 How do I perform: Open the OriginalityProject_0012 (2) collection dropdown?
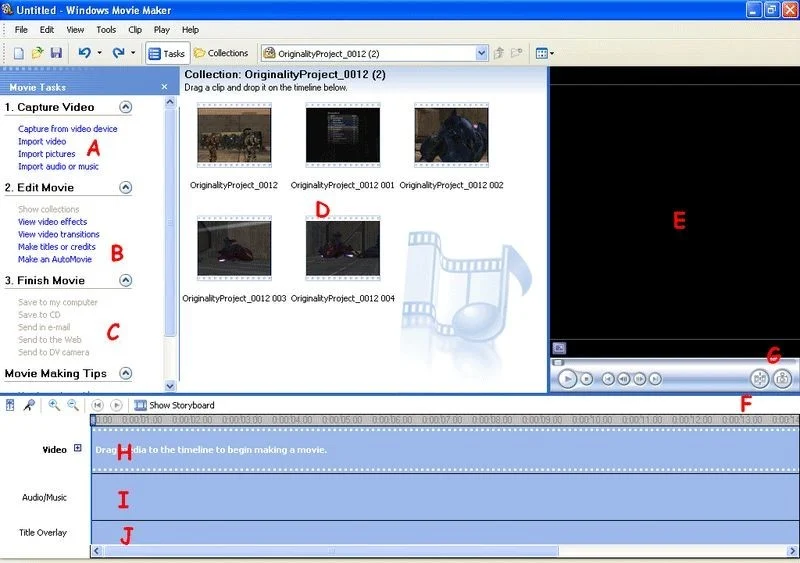[482, 53]
